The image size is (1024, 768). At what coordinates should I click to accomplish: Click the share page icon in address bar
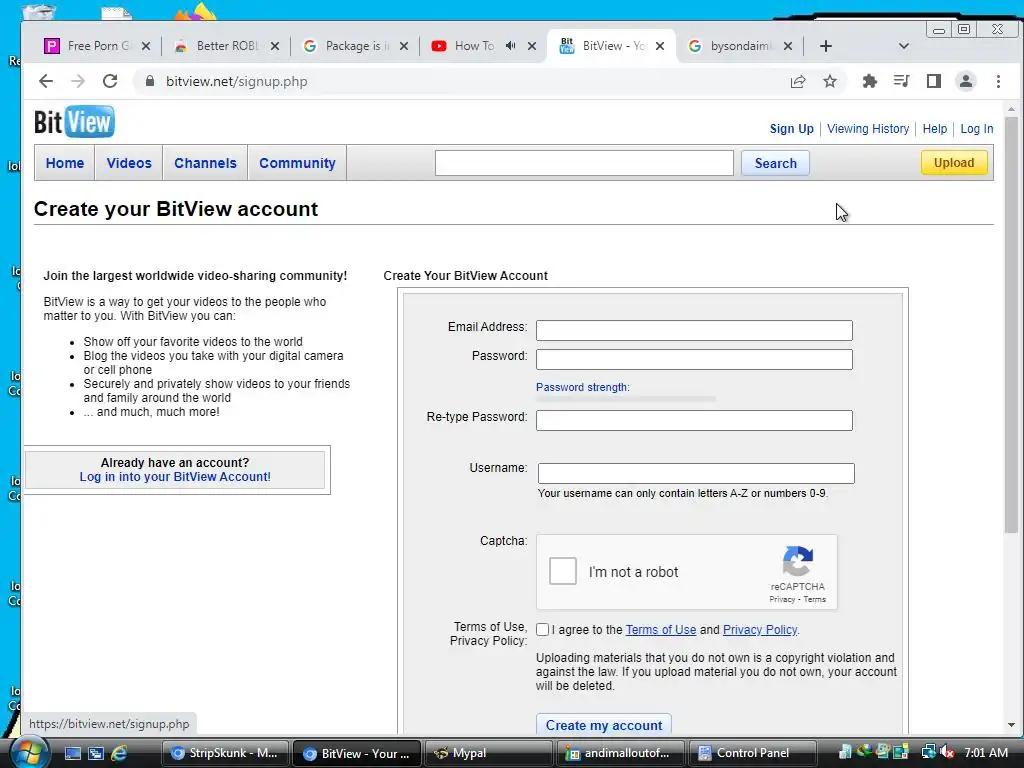798,81
